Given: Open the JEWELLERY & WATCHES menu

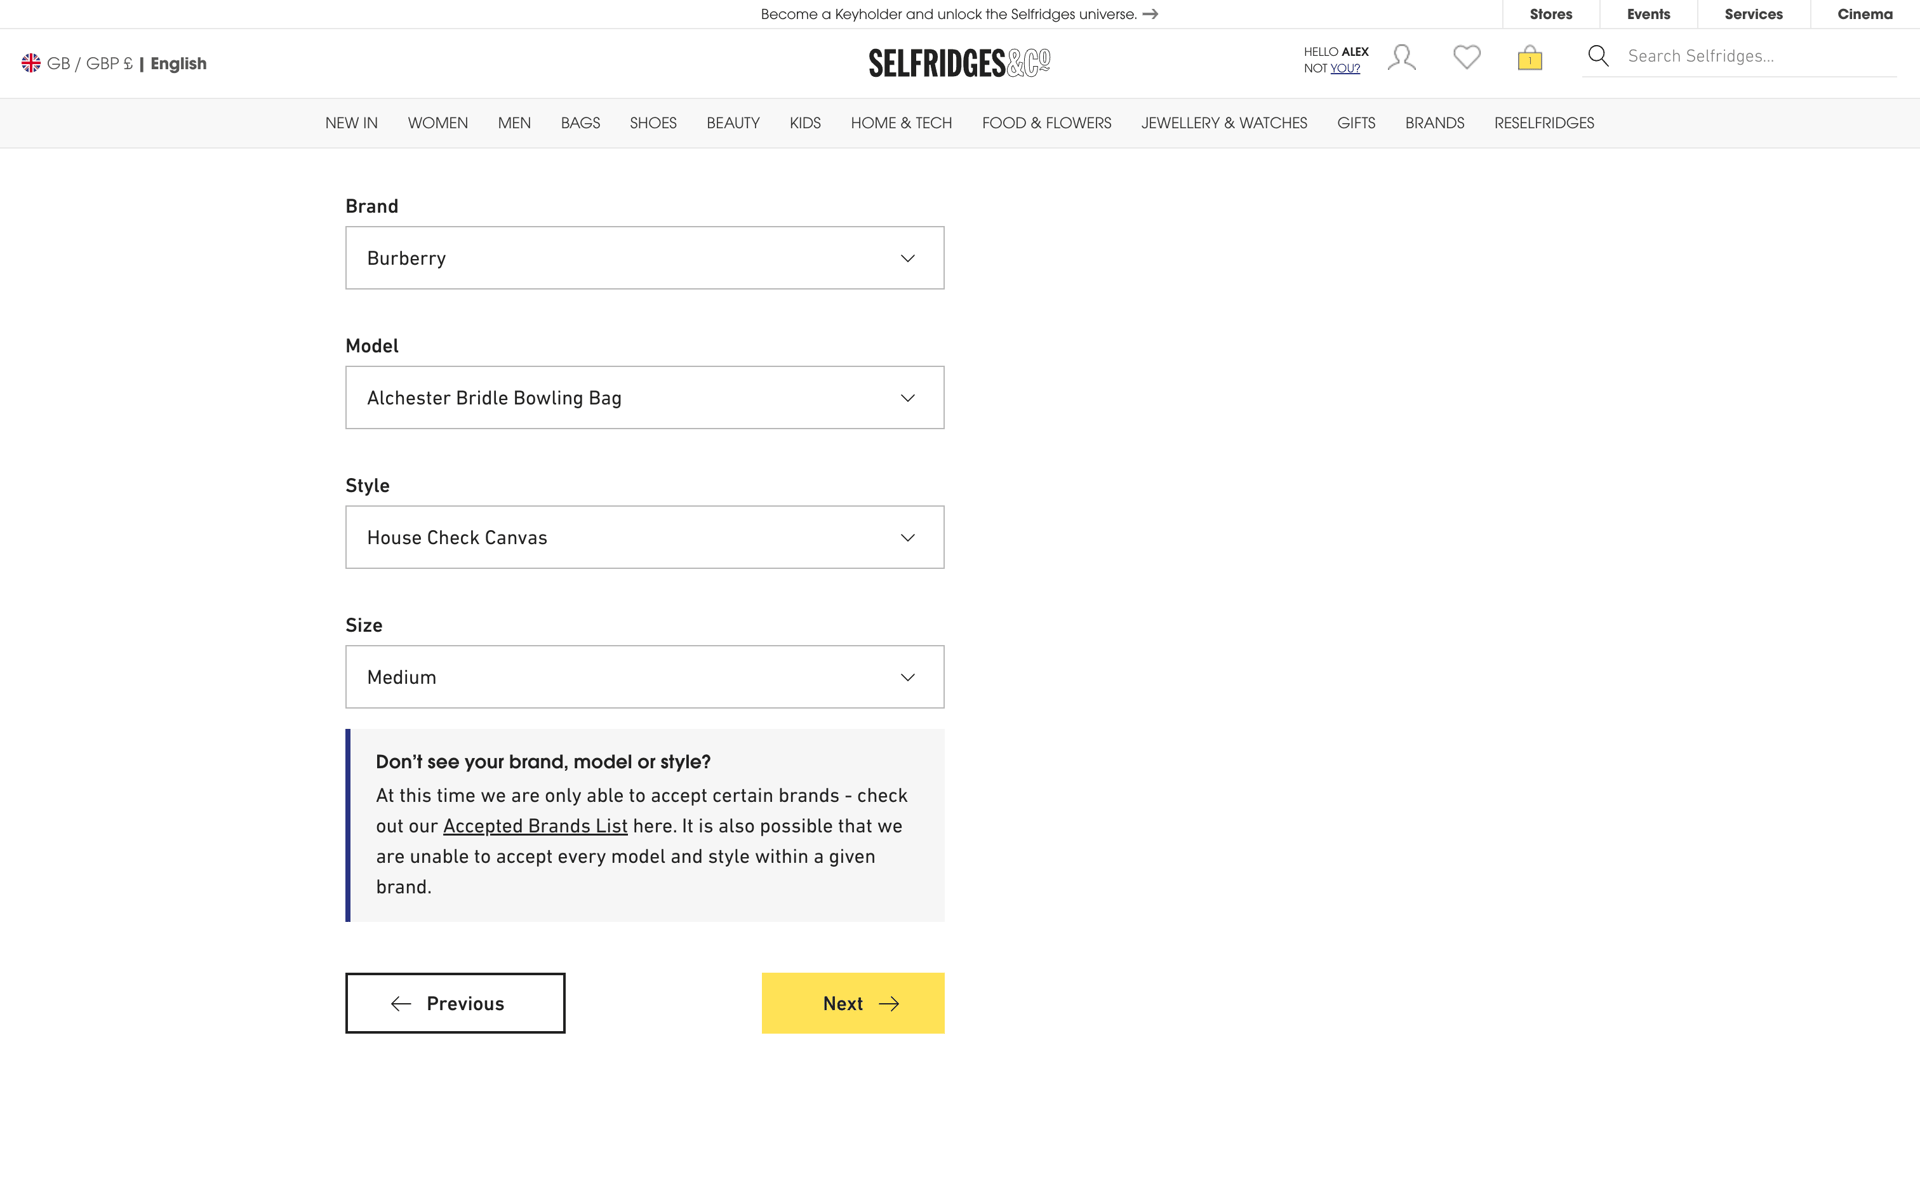Looking at the screenshot, I should click(x=1224, y=123).
